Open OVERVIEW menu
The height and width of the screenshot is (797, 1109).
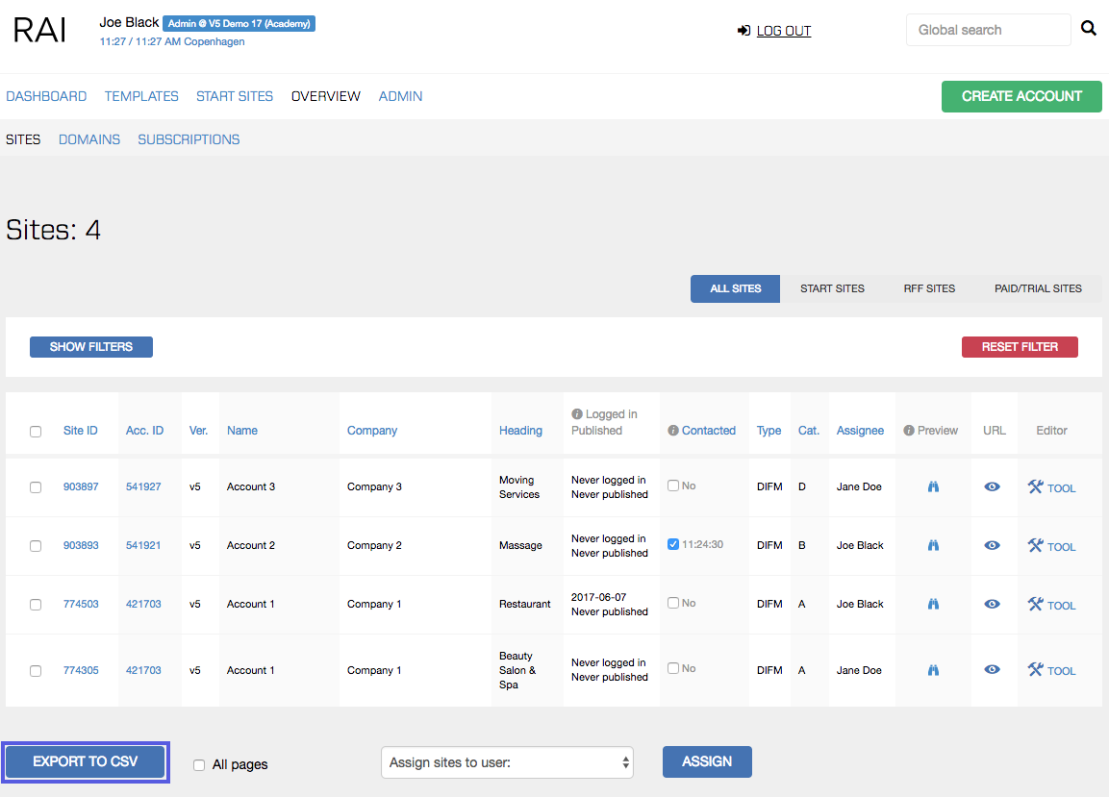pos(325,96)
